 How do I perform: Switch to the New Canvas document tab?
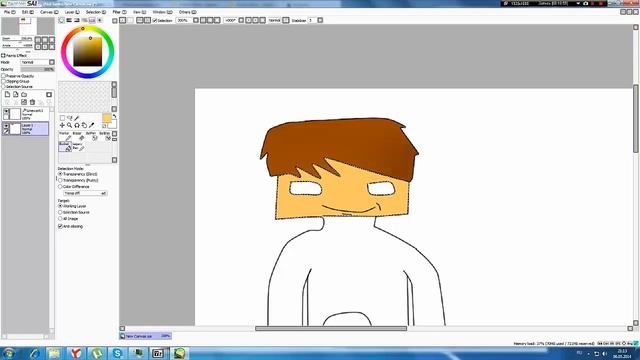pyautogui.click(x=145, y=336)
